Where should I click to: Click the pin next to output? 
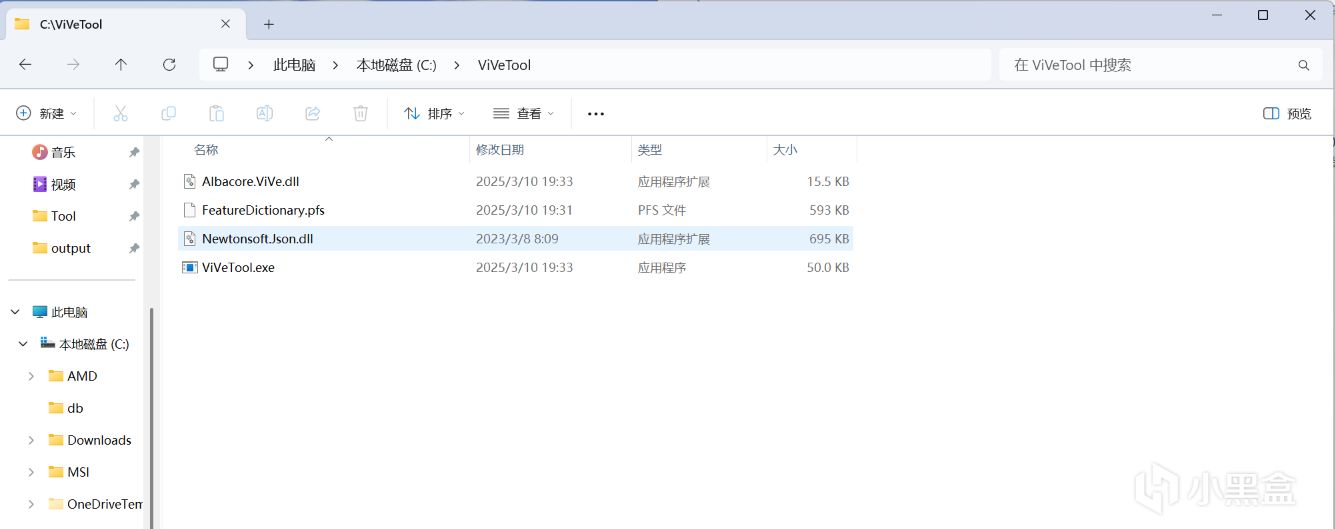click(134, 248)
